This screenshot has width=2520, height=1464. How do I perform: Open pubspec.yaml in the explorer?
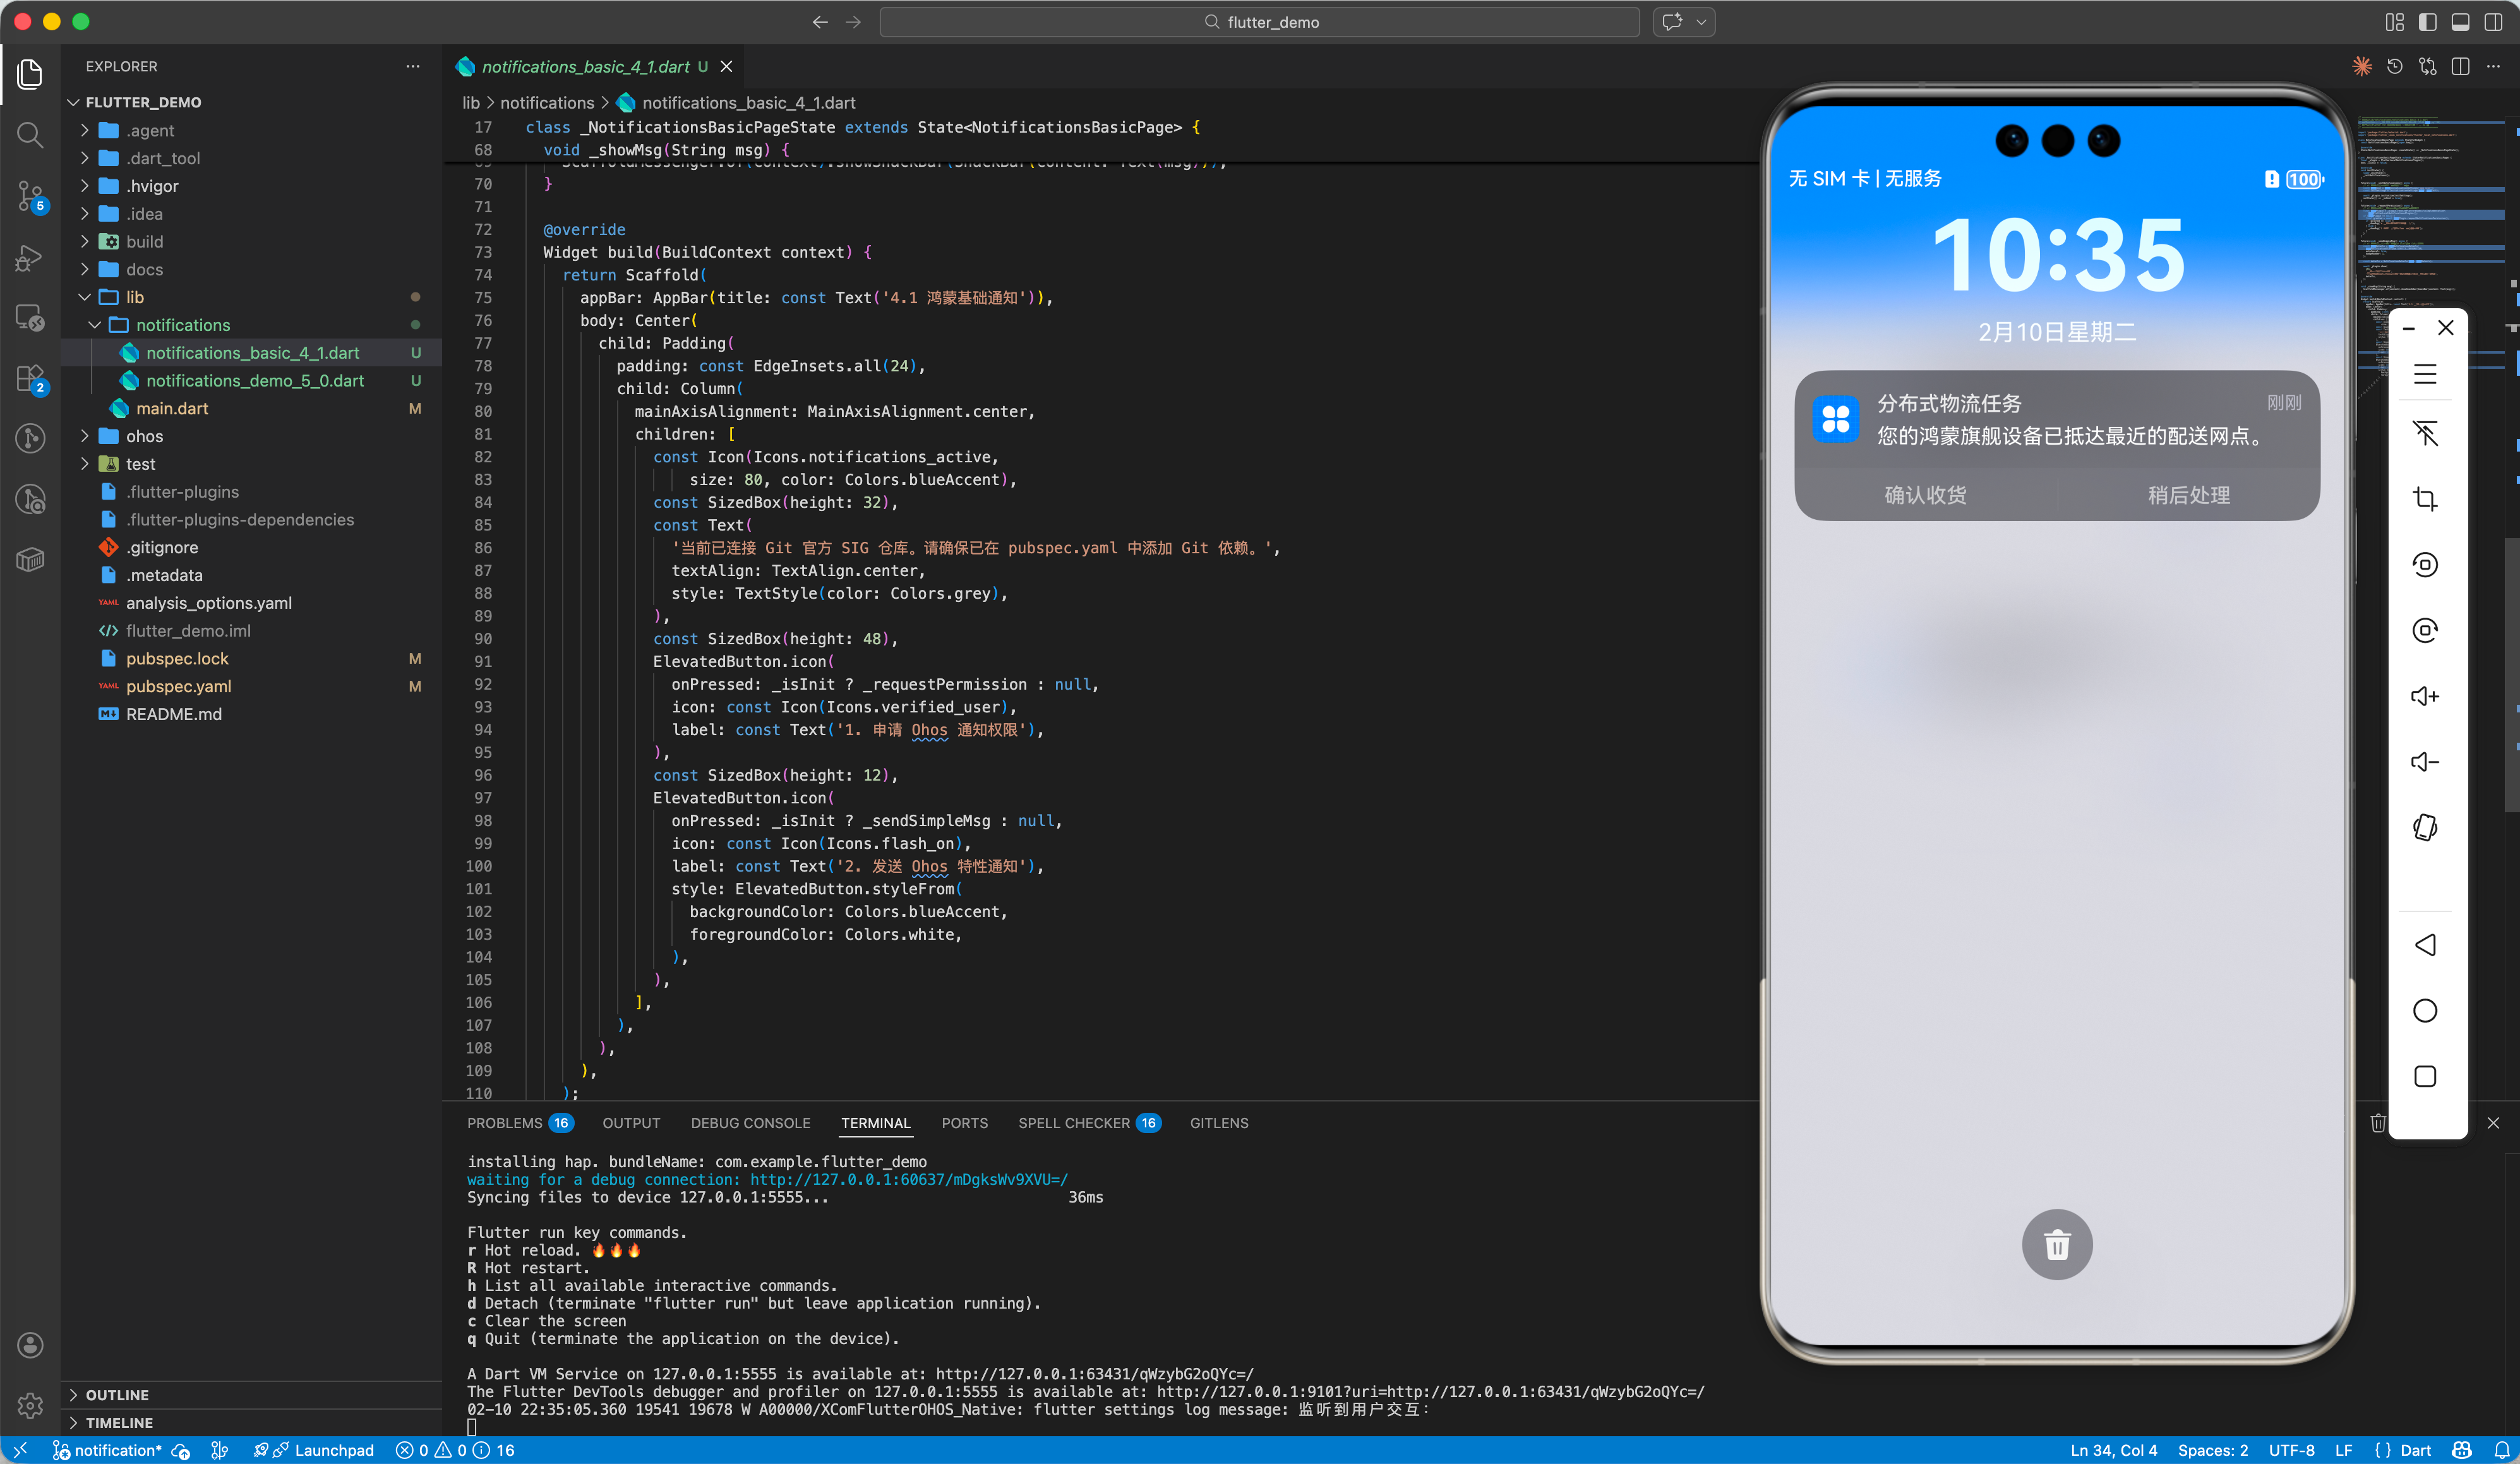(x=178, y=686)
